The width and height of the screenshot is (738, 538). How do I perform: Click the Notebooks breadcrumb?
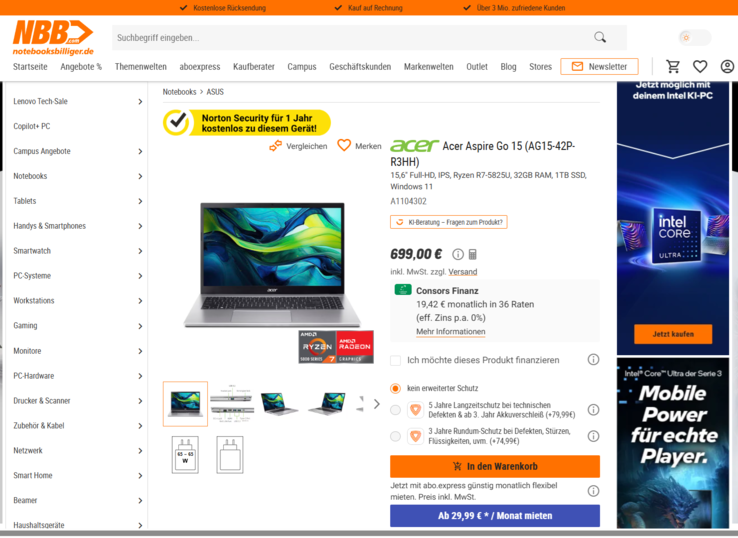[179, 92]
